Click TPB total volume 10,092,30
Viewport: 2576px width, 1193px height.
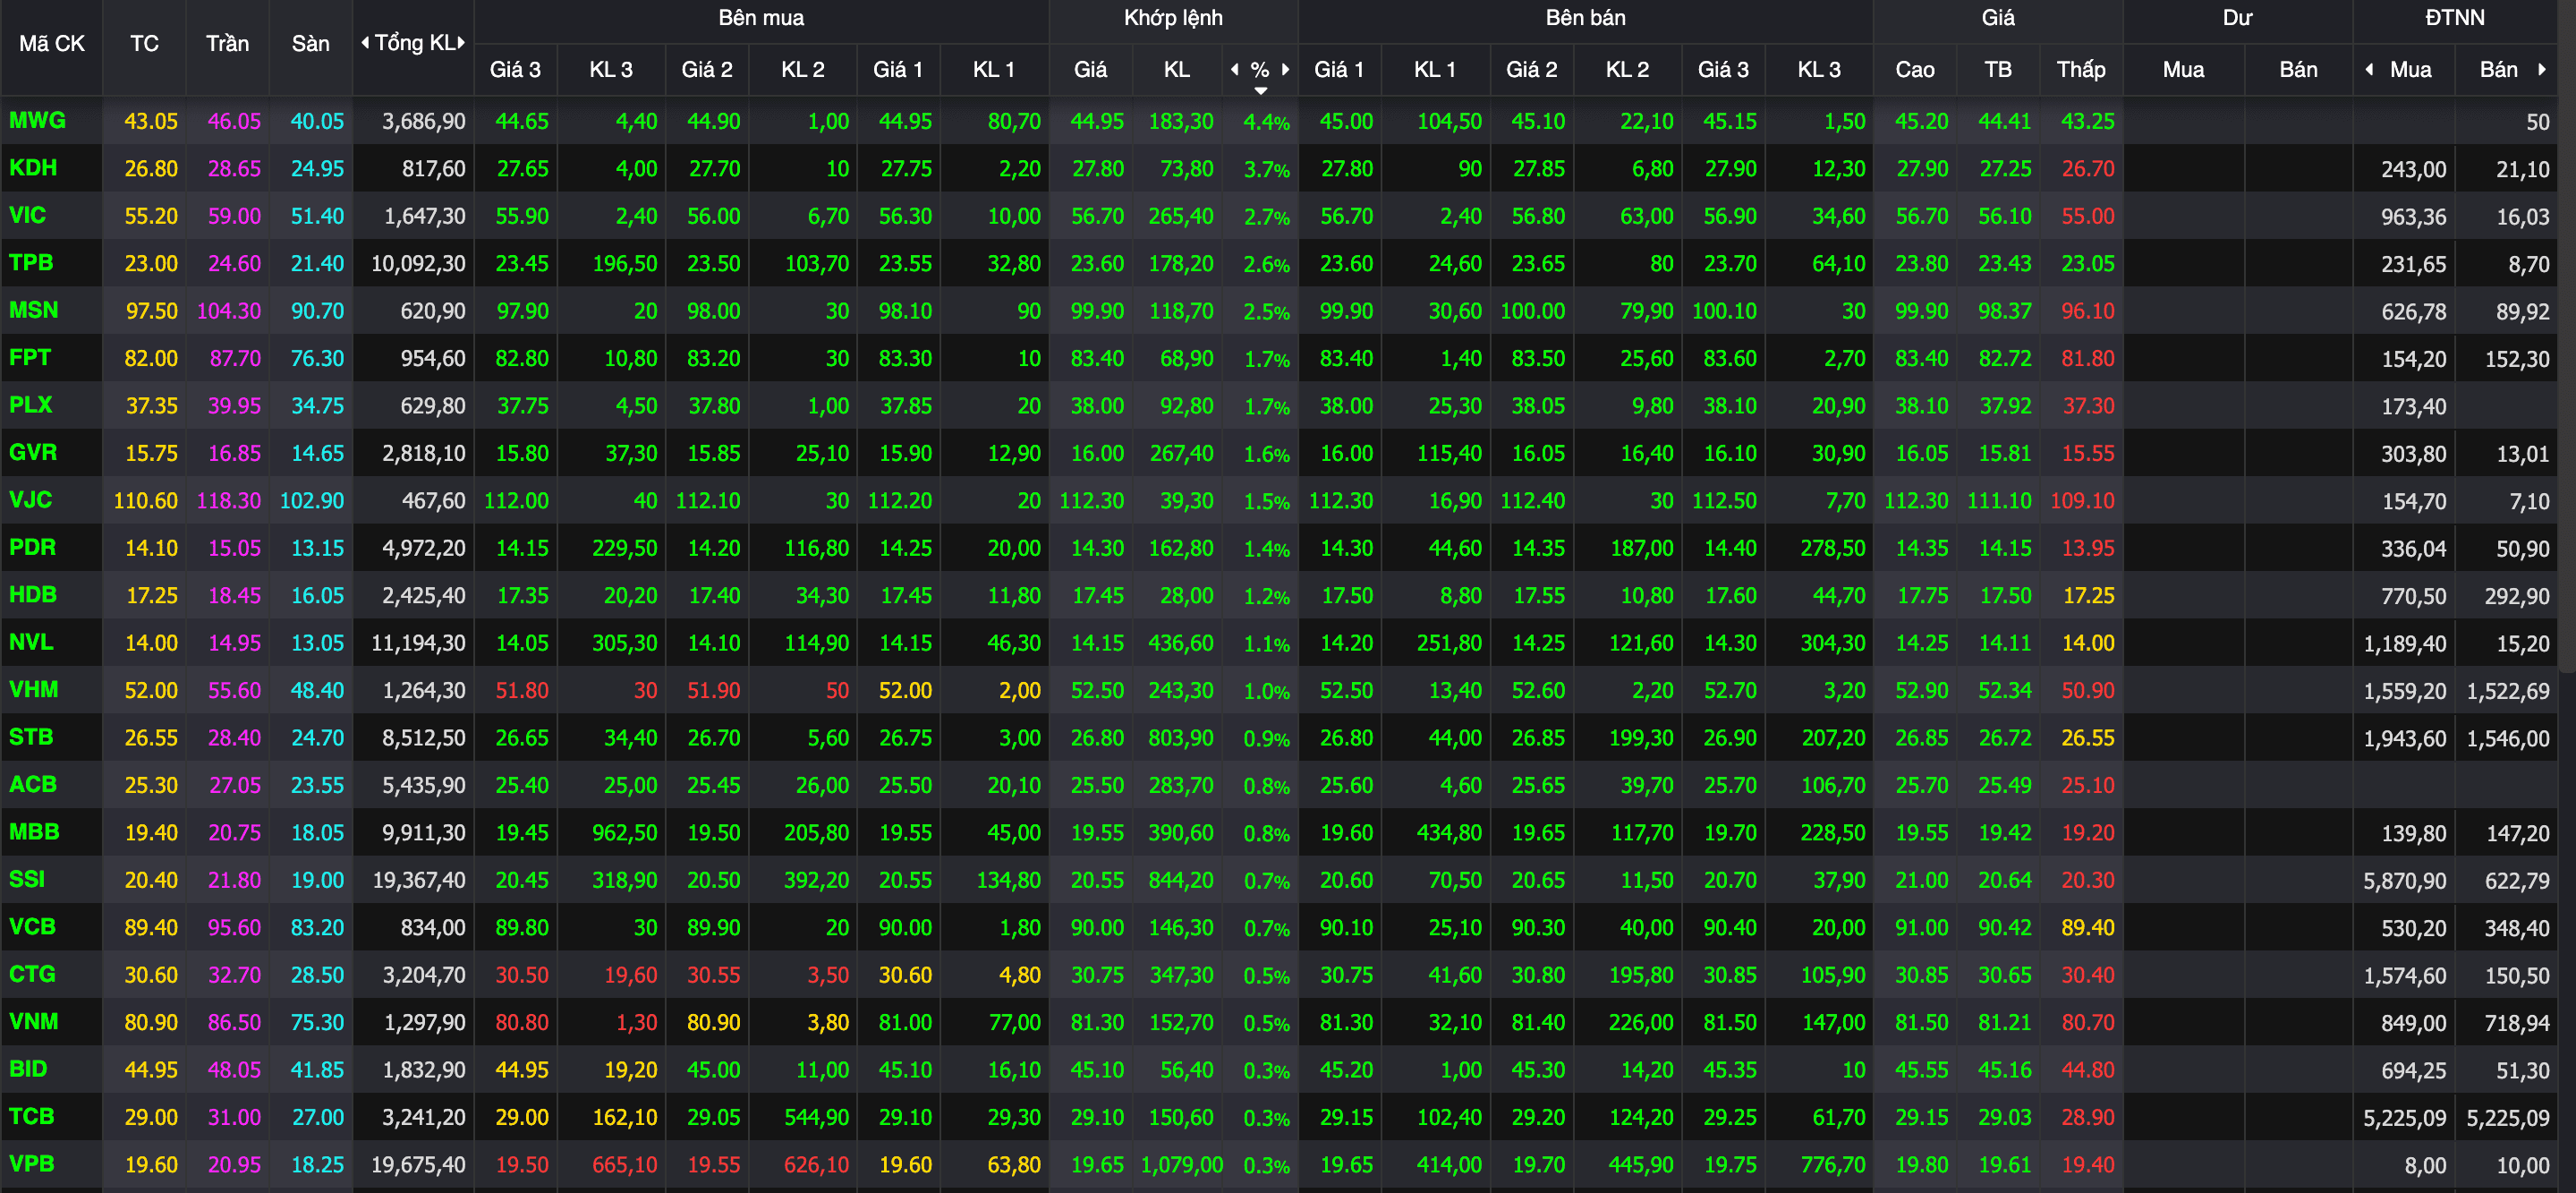pos(419,264)
